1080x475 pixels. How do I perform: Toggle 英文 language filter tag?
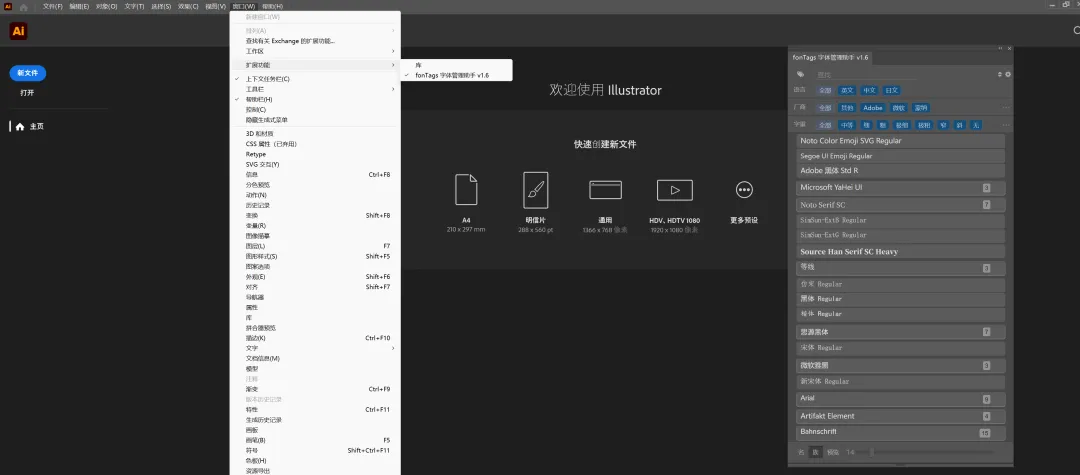pos(847,90)
